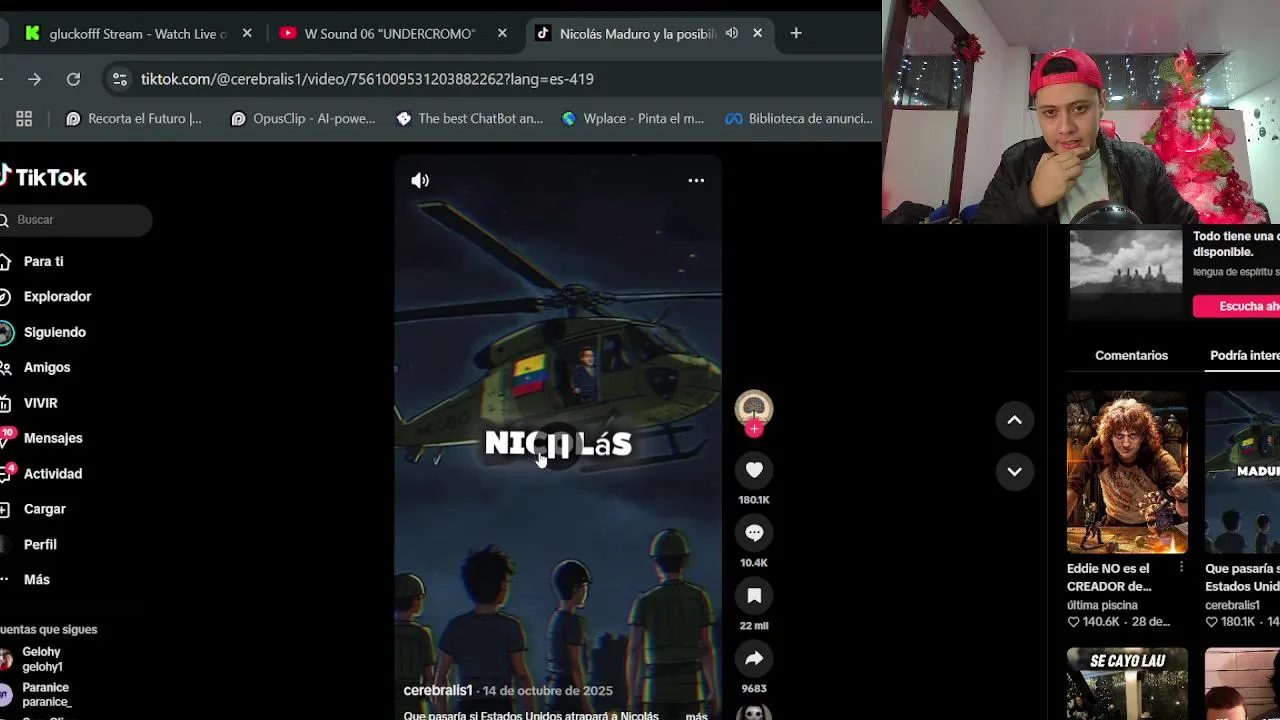Open Amigos in the sidebar
The height and width of the screenshot is (720, 1280).
[47, 368]
